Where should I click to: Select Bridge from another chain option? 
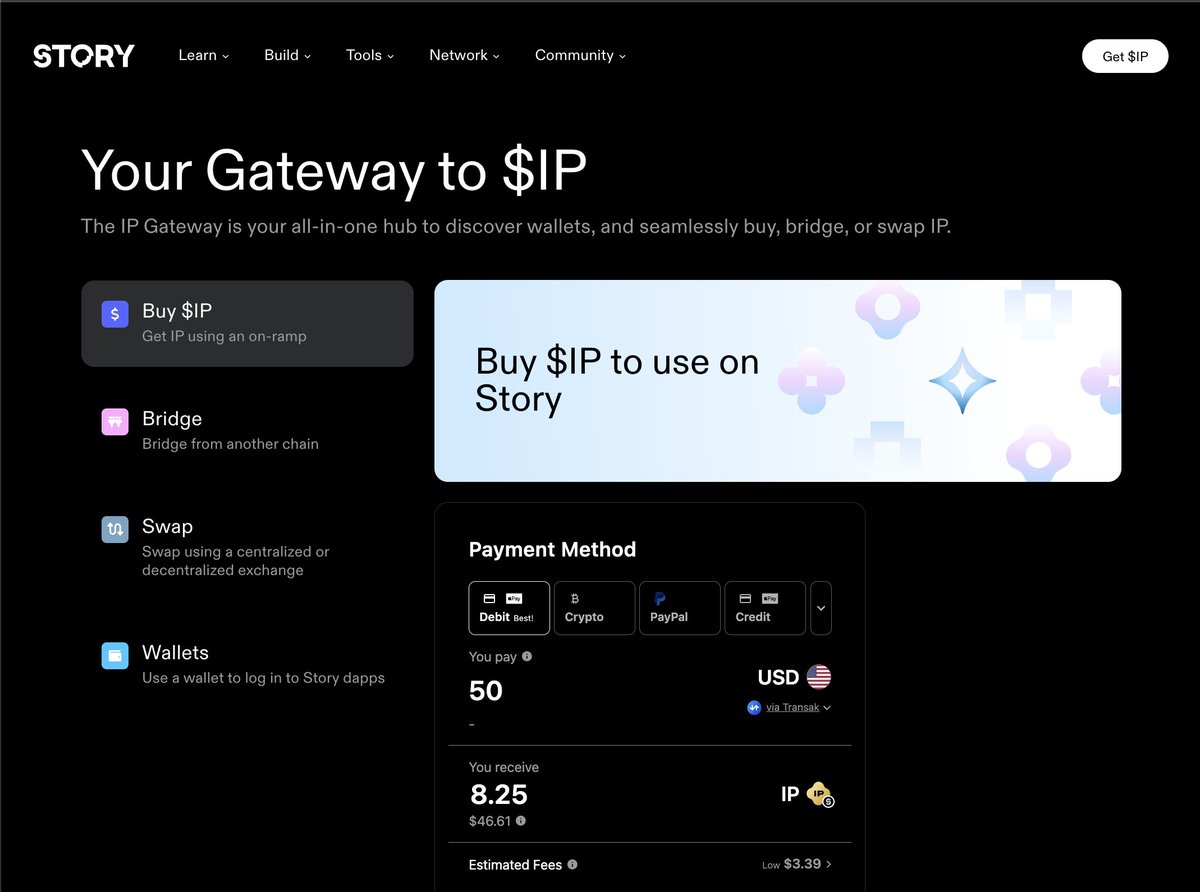247,430
